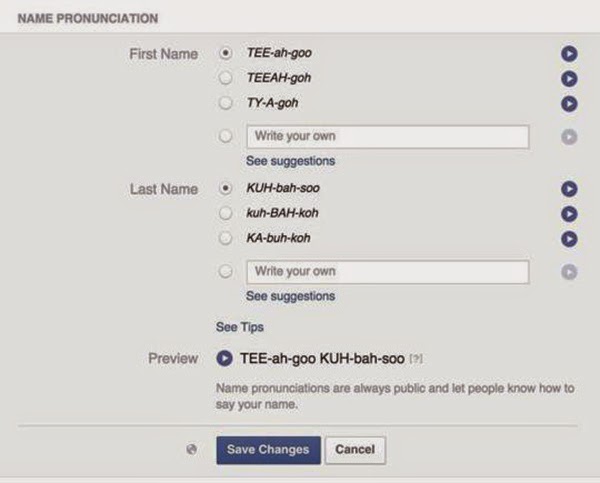The image size is (600, 483).
Task: Open the See Tips link
Action: (x=240, y=327)
